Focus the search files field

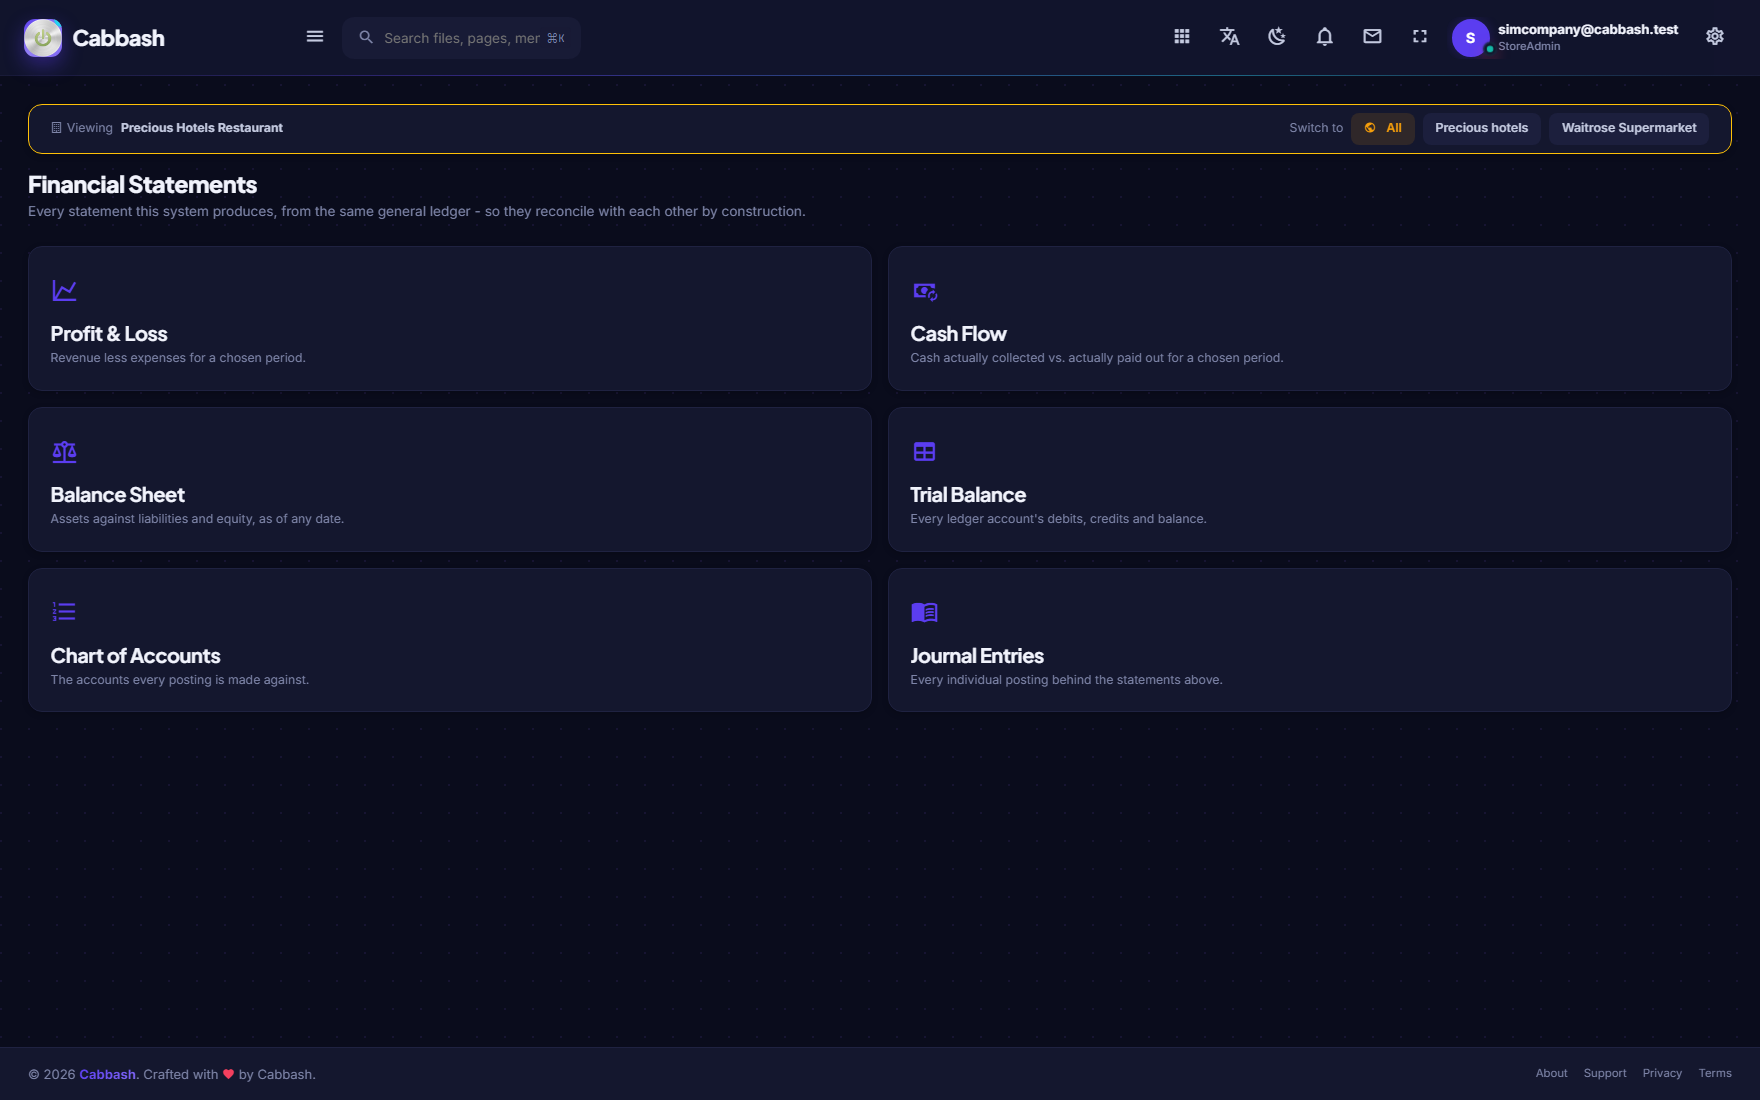[x=461, y=38]
